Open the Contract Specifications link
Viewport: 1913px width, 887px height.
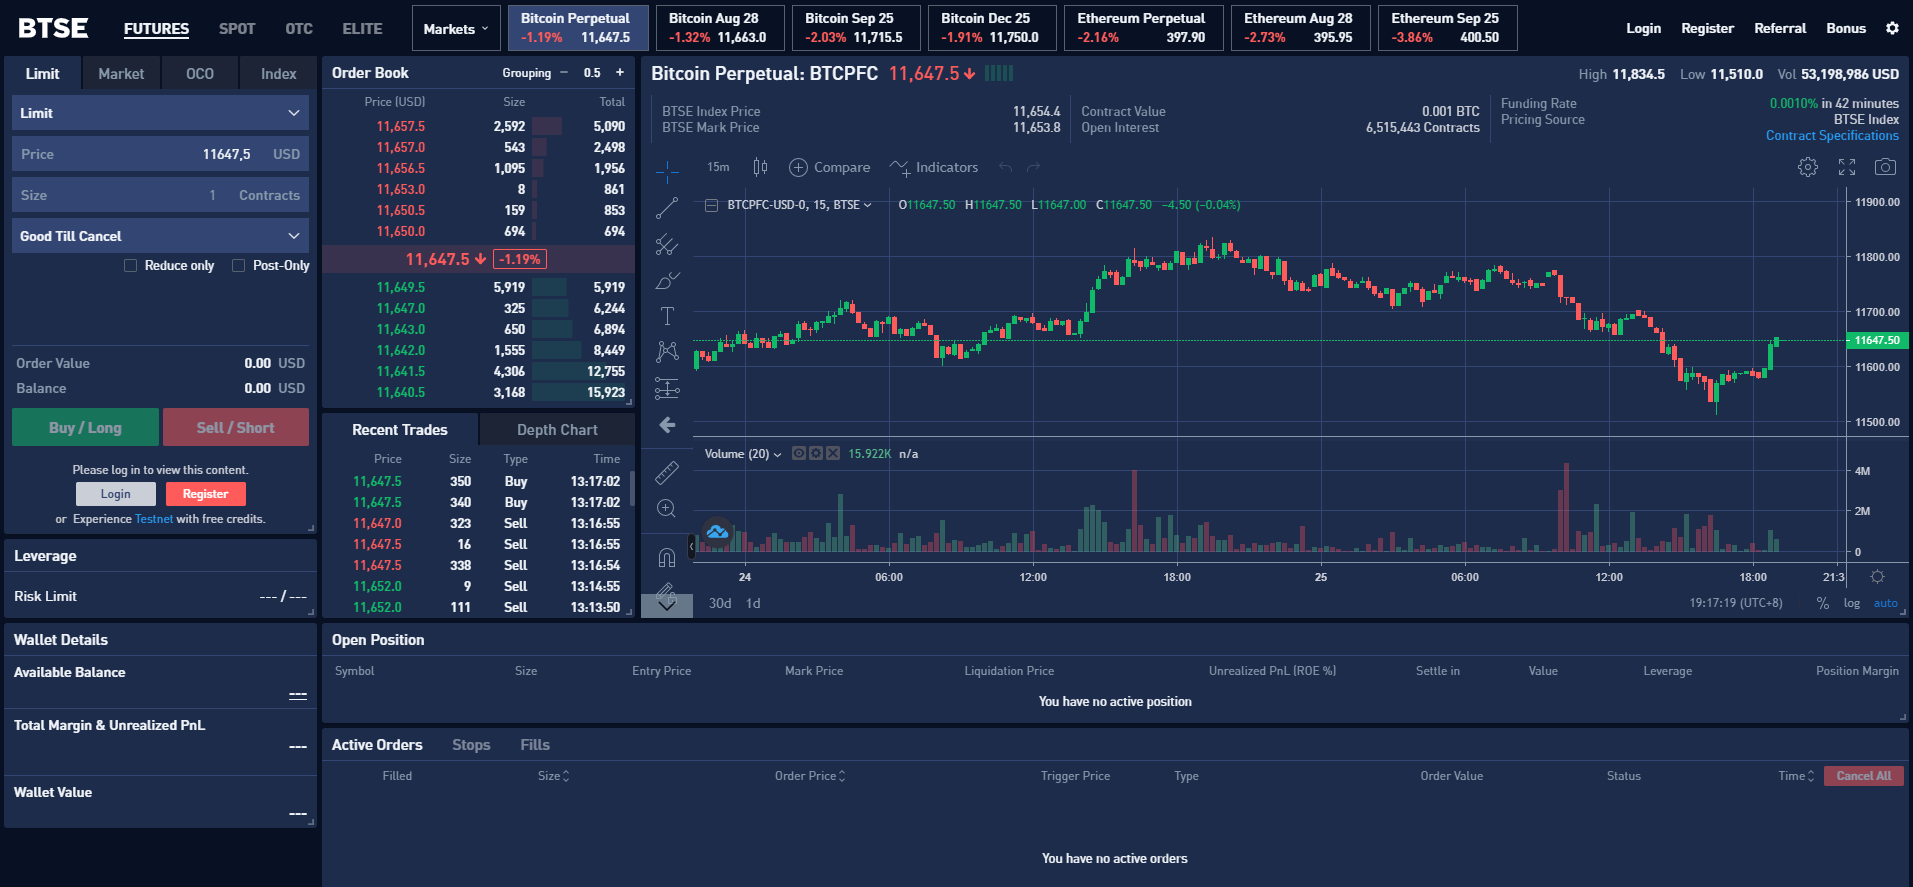pyautogui.click(x=1831, y=136)
